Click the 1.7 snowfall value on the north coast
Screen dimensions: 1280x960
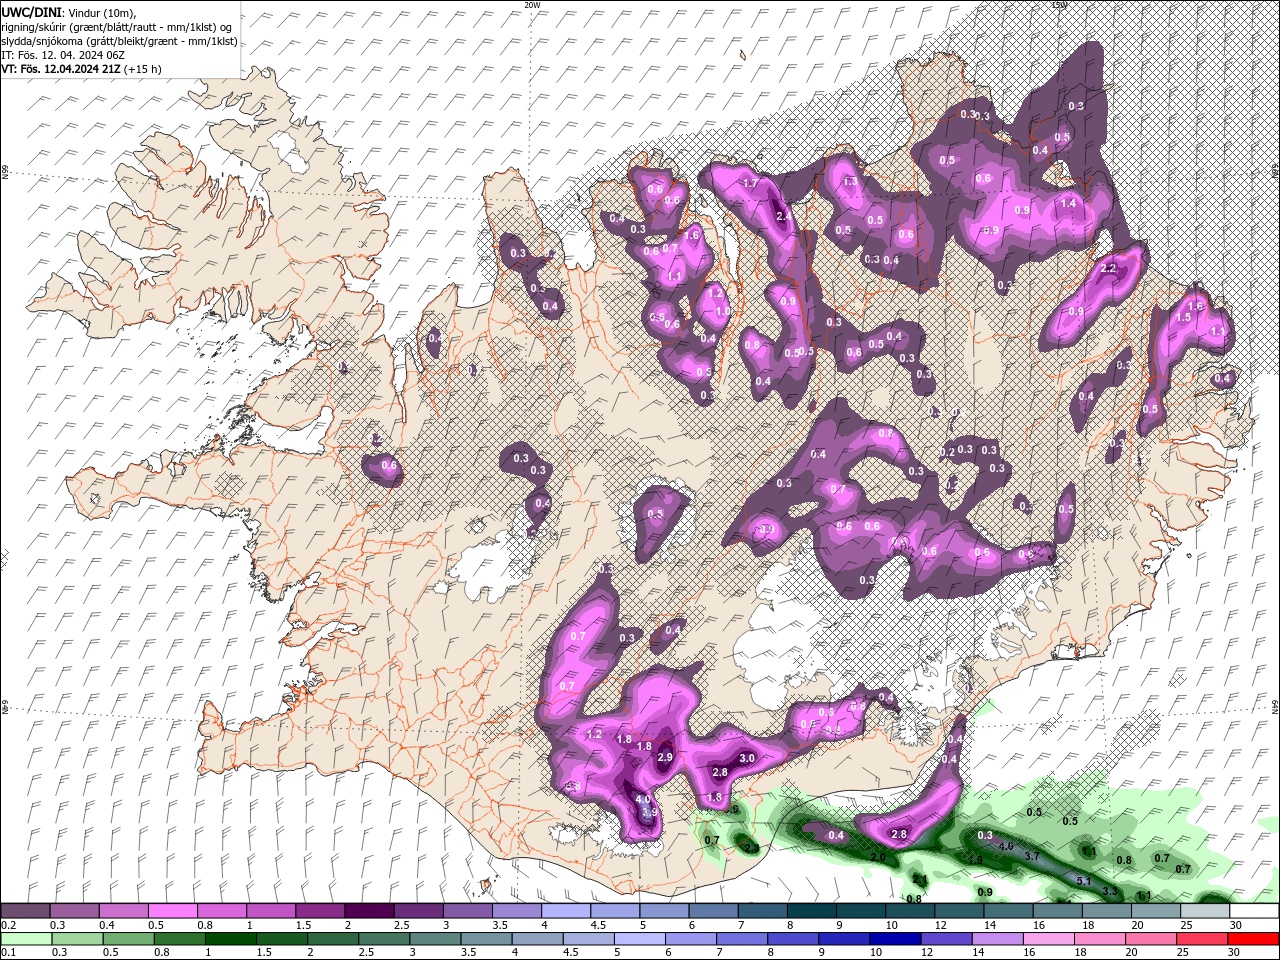[x=750, y=184]
